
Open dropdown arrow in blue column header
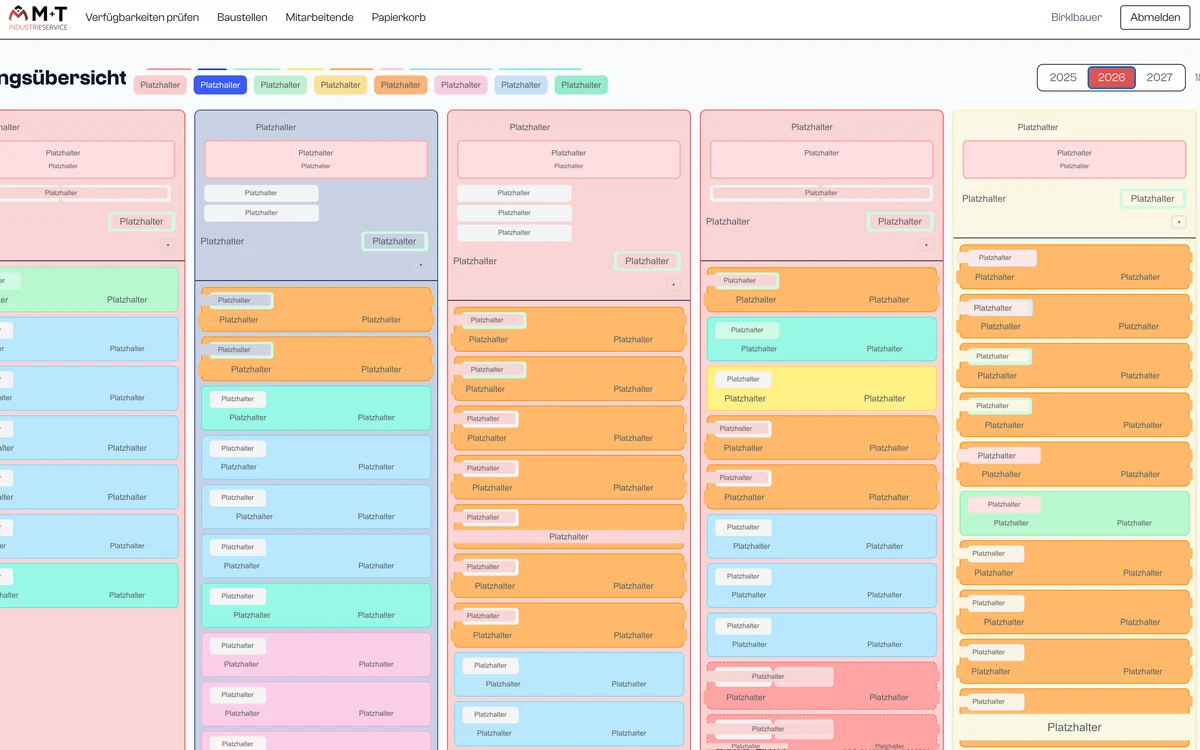point(420,265)
